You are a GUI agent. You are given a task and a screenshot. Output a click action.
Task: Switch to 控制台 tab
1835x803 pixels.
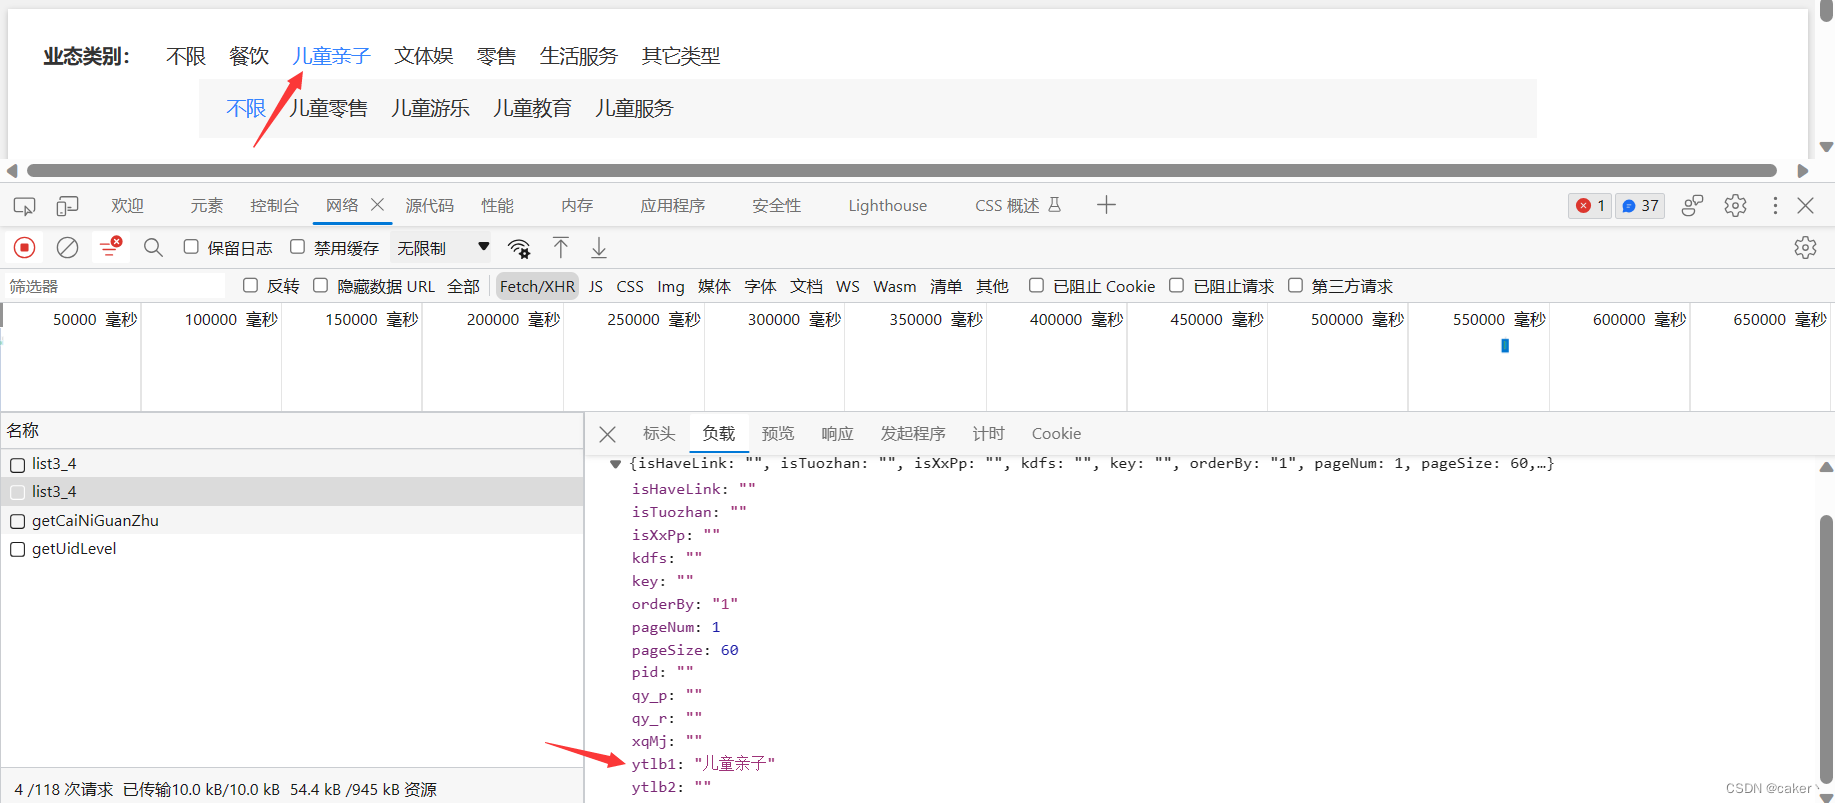[x=274, y=205]
